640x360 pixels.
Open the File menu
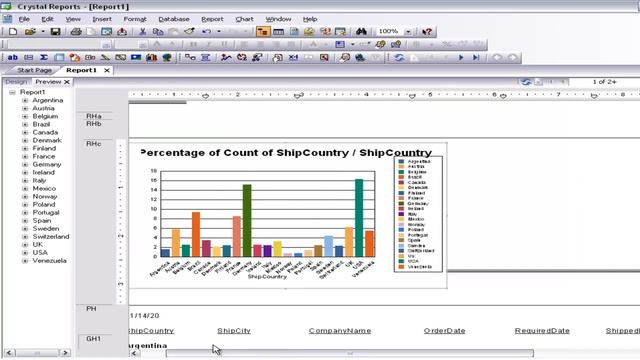click(24, 19)
